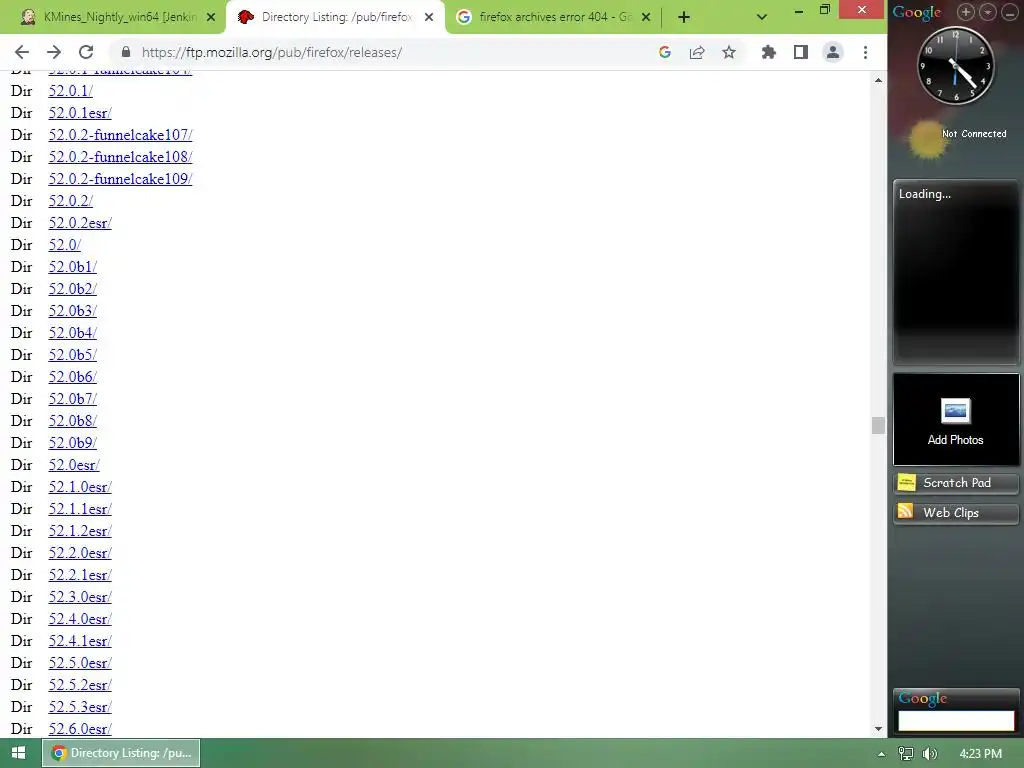
Task: Open the 52.0.2/ directory
Action: pyautogui.click(x=71, y=201)
